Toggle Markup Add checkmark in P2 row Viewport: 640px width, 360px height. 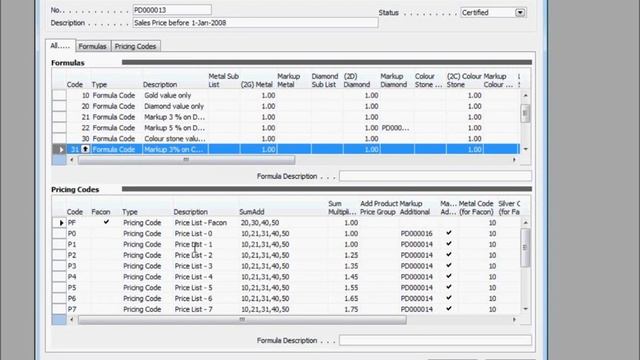(449, 254)
